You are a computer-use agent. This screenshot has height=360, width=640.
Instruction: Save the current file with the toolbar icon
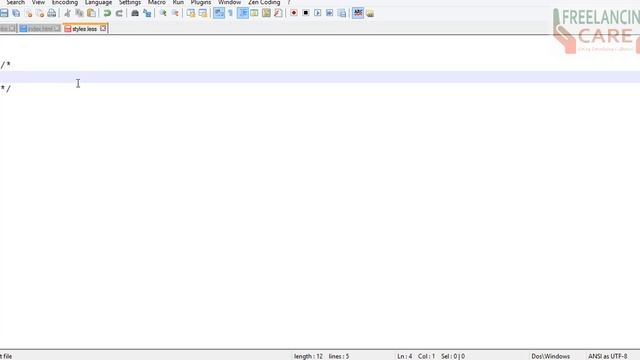[x=4, y=13]
